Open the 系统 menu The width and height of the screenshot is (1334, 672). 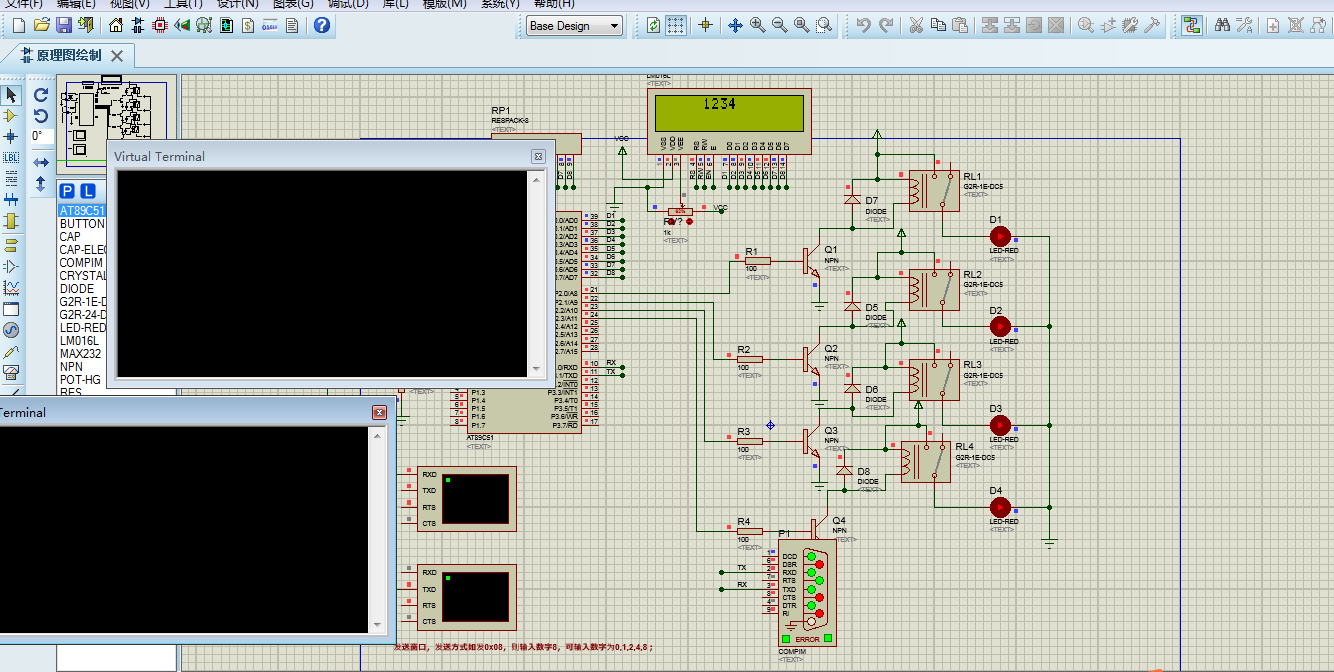coord(500,4)
